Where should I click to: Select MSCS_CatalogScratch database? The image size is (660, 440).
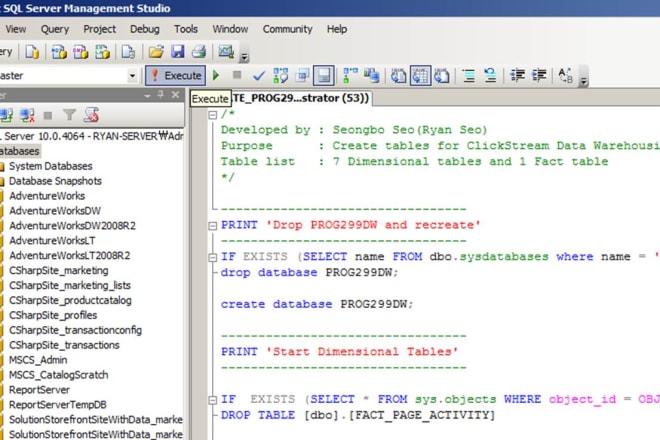[59, 375]
